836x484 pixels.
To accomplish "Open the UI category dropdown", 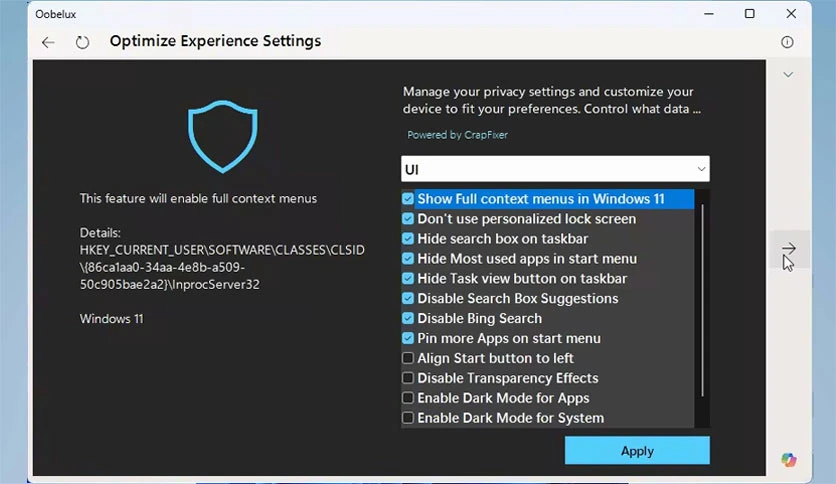I will (x=555, y=170).
